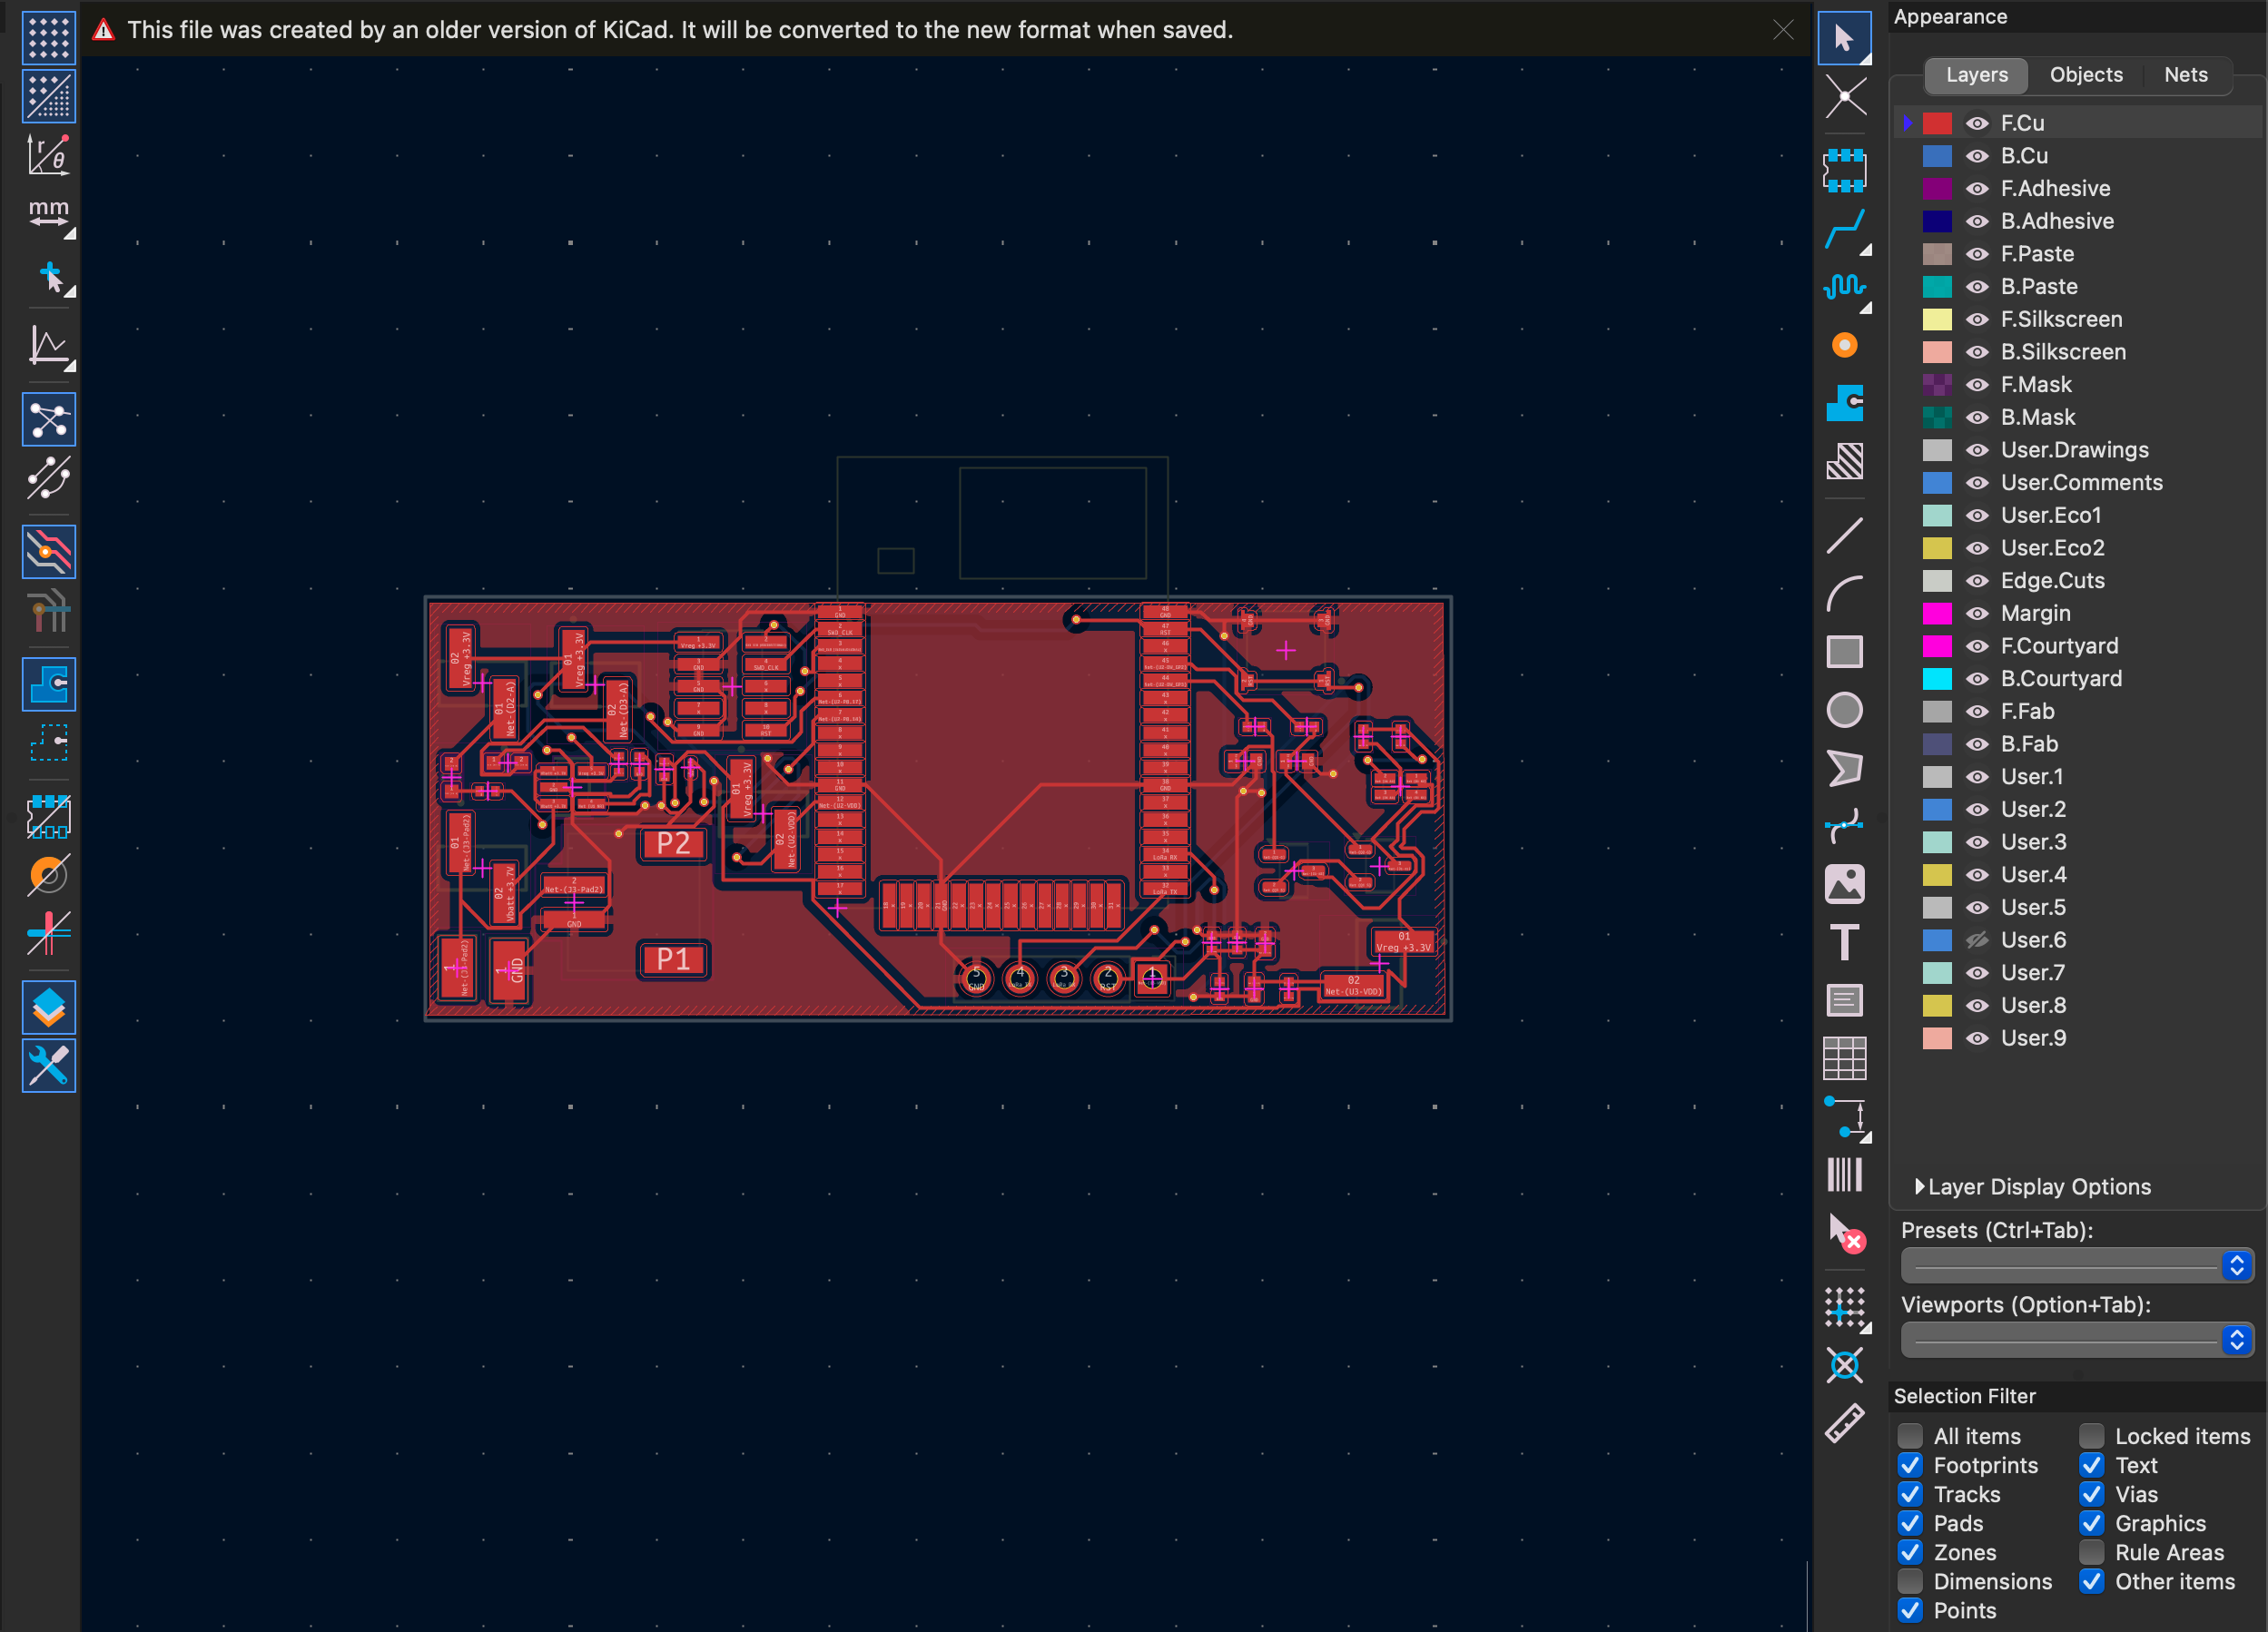Toggle the net inspector highlight icon
This screenshot has height=1632, width=2268.
[x=48, y=552]
